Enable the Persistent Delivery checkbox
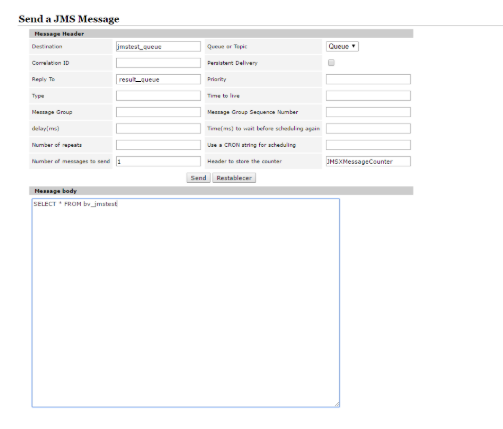 coord(331,63)
